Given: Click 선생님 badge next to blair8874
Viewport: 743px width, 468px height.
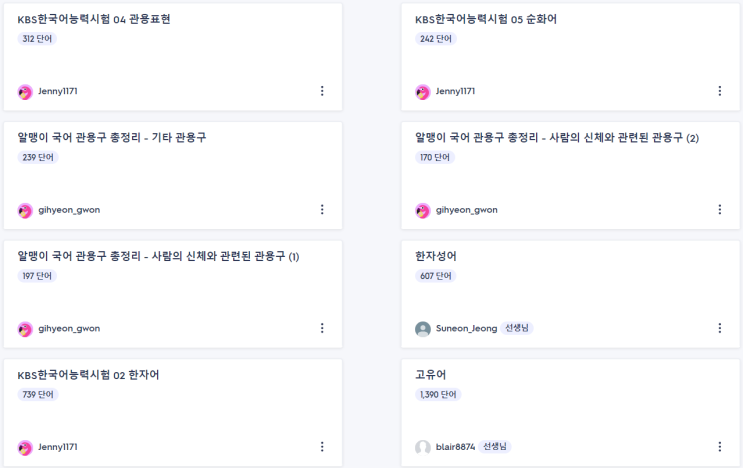Looking at the screenshot, I should [494, 447].
